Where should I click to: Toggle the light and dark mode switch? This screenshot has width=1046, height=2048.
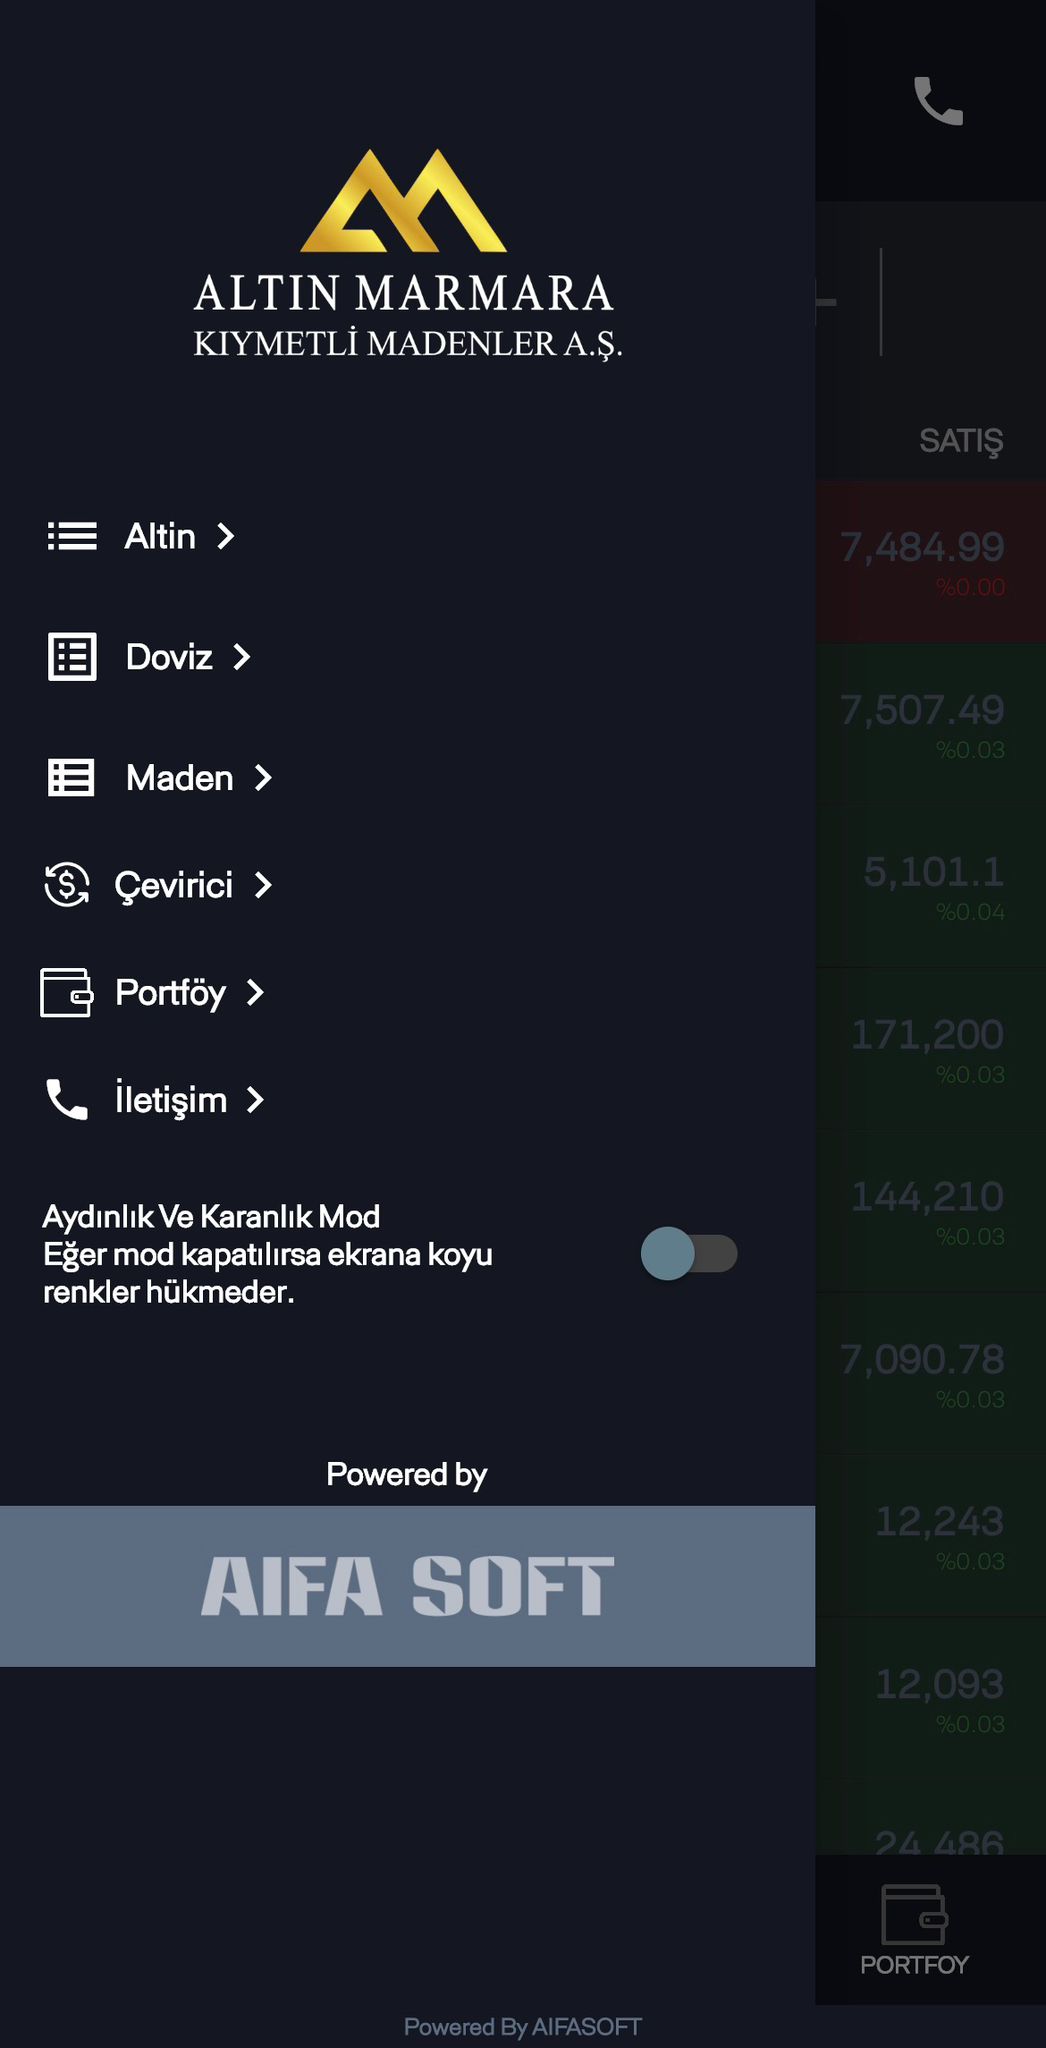point(689,1254)
